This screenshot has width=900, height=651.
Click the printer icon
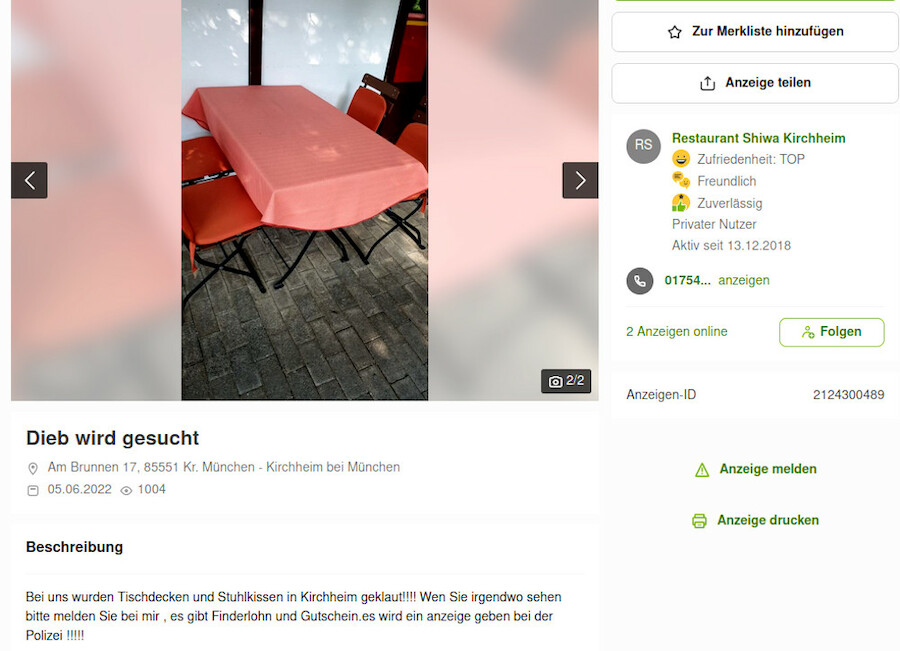pos(699,521)
